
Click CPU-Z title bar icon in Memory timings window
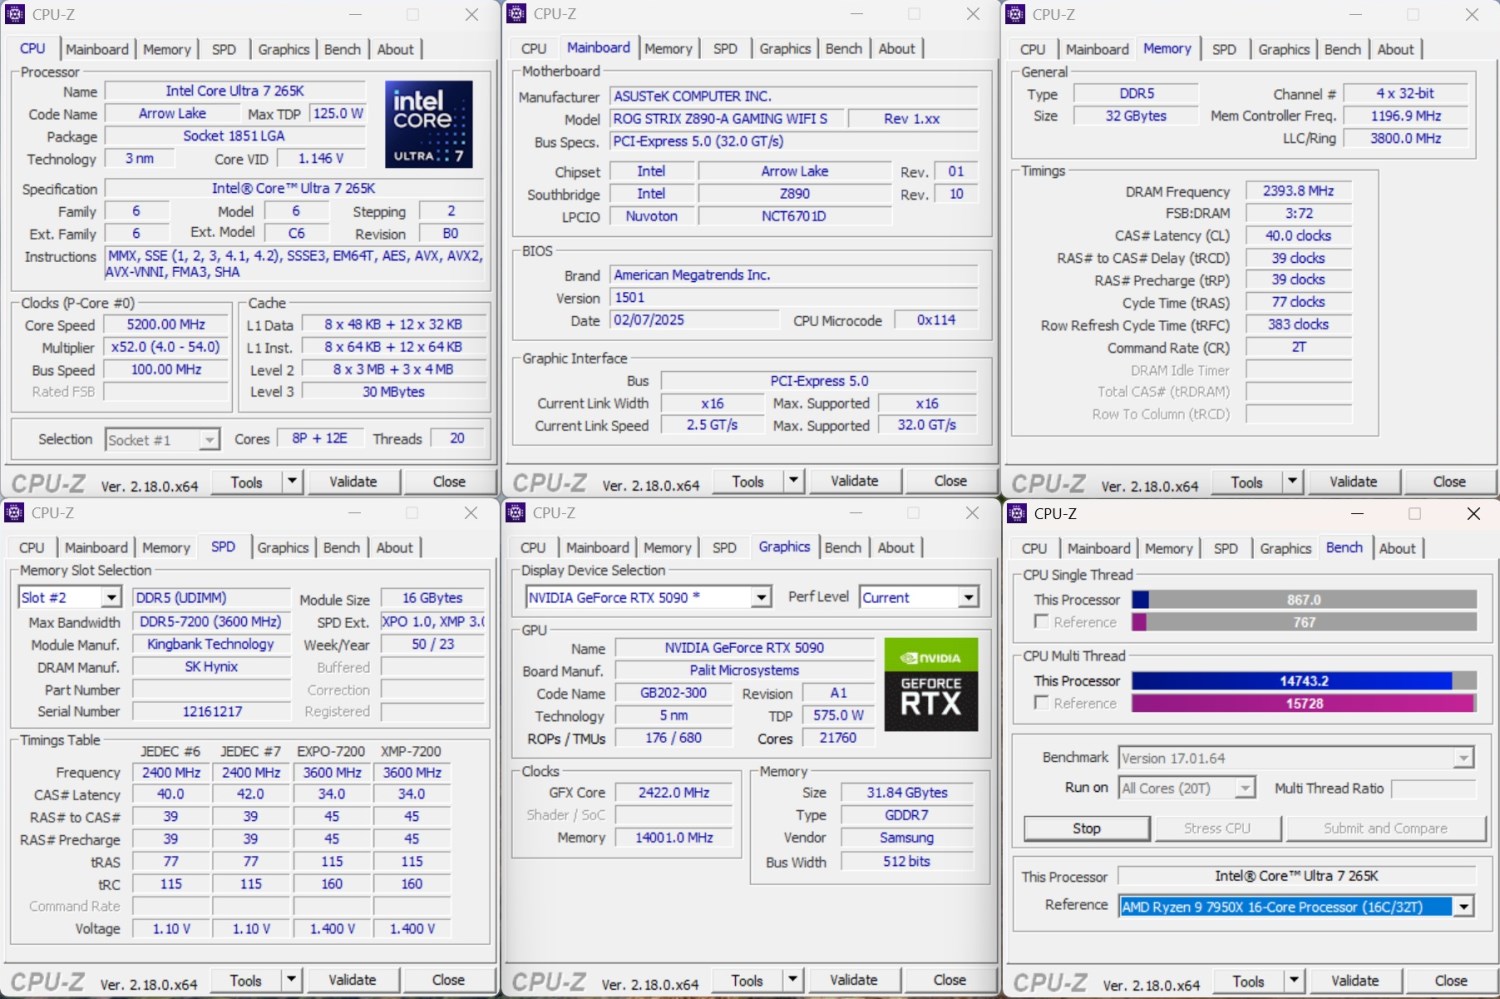click(x=1015, y=15)
